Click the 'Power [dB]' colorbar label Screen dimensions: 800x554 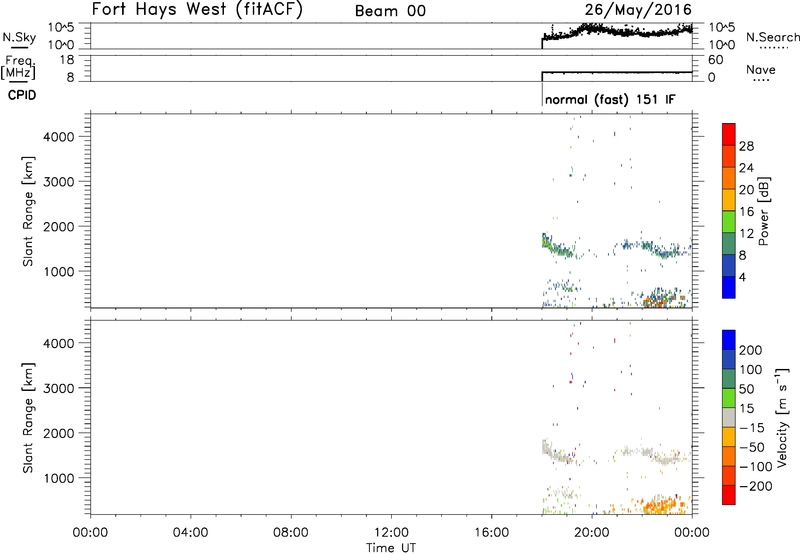[x=763, y=211]
